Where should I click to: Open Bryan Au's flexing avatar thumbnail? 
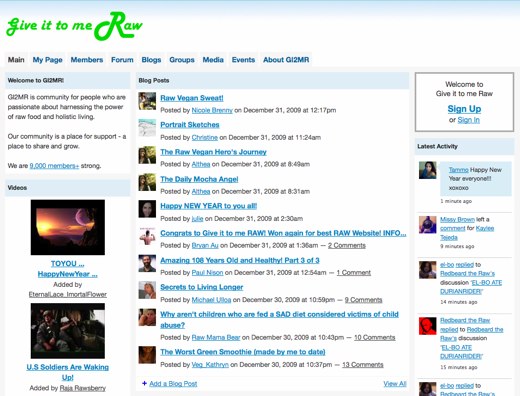click(x=147, y=236)
